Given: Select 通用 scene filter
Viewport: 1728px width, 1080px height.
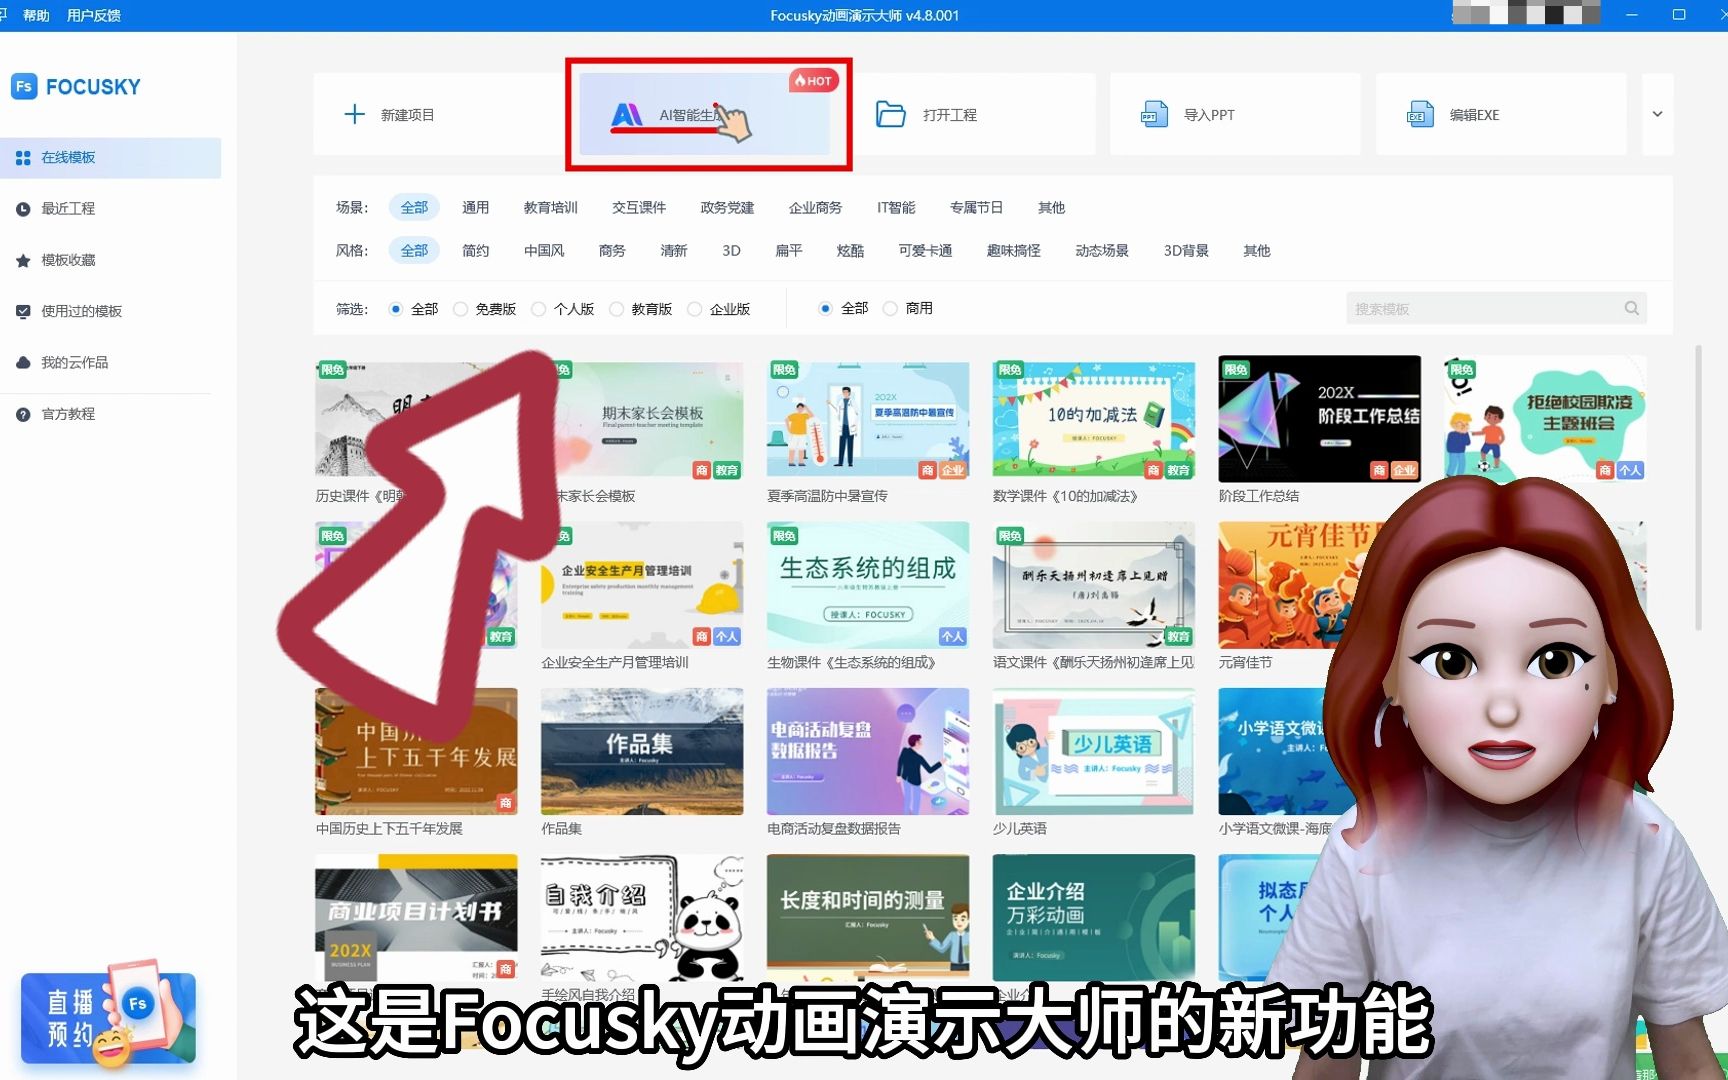Looking at the screenshot, I should point(475,207).
